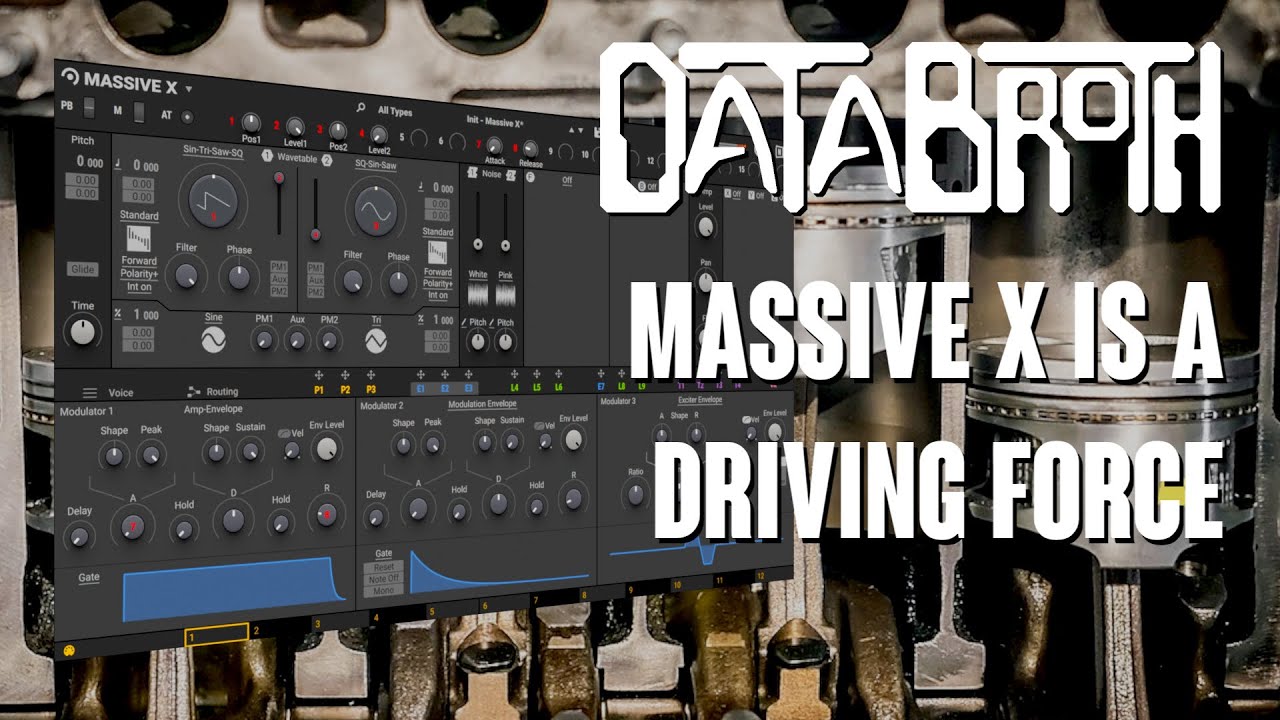The image size is (1280, 720).
Task: Open the Gate menu in Modulator 1
Action: [89, 577]
